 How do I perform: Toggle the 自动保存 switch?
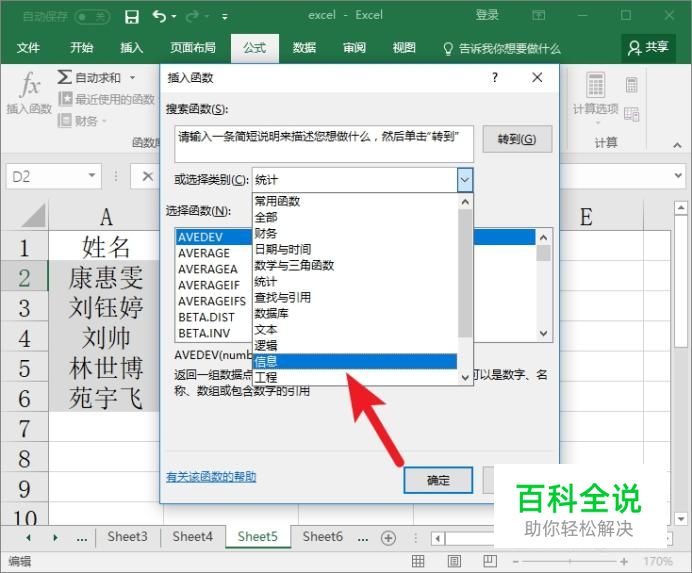coord(92,17)
